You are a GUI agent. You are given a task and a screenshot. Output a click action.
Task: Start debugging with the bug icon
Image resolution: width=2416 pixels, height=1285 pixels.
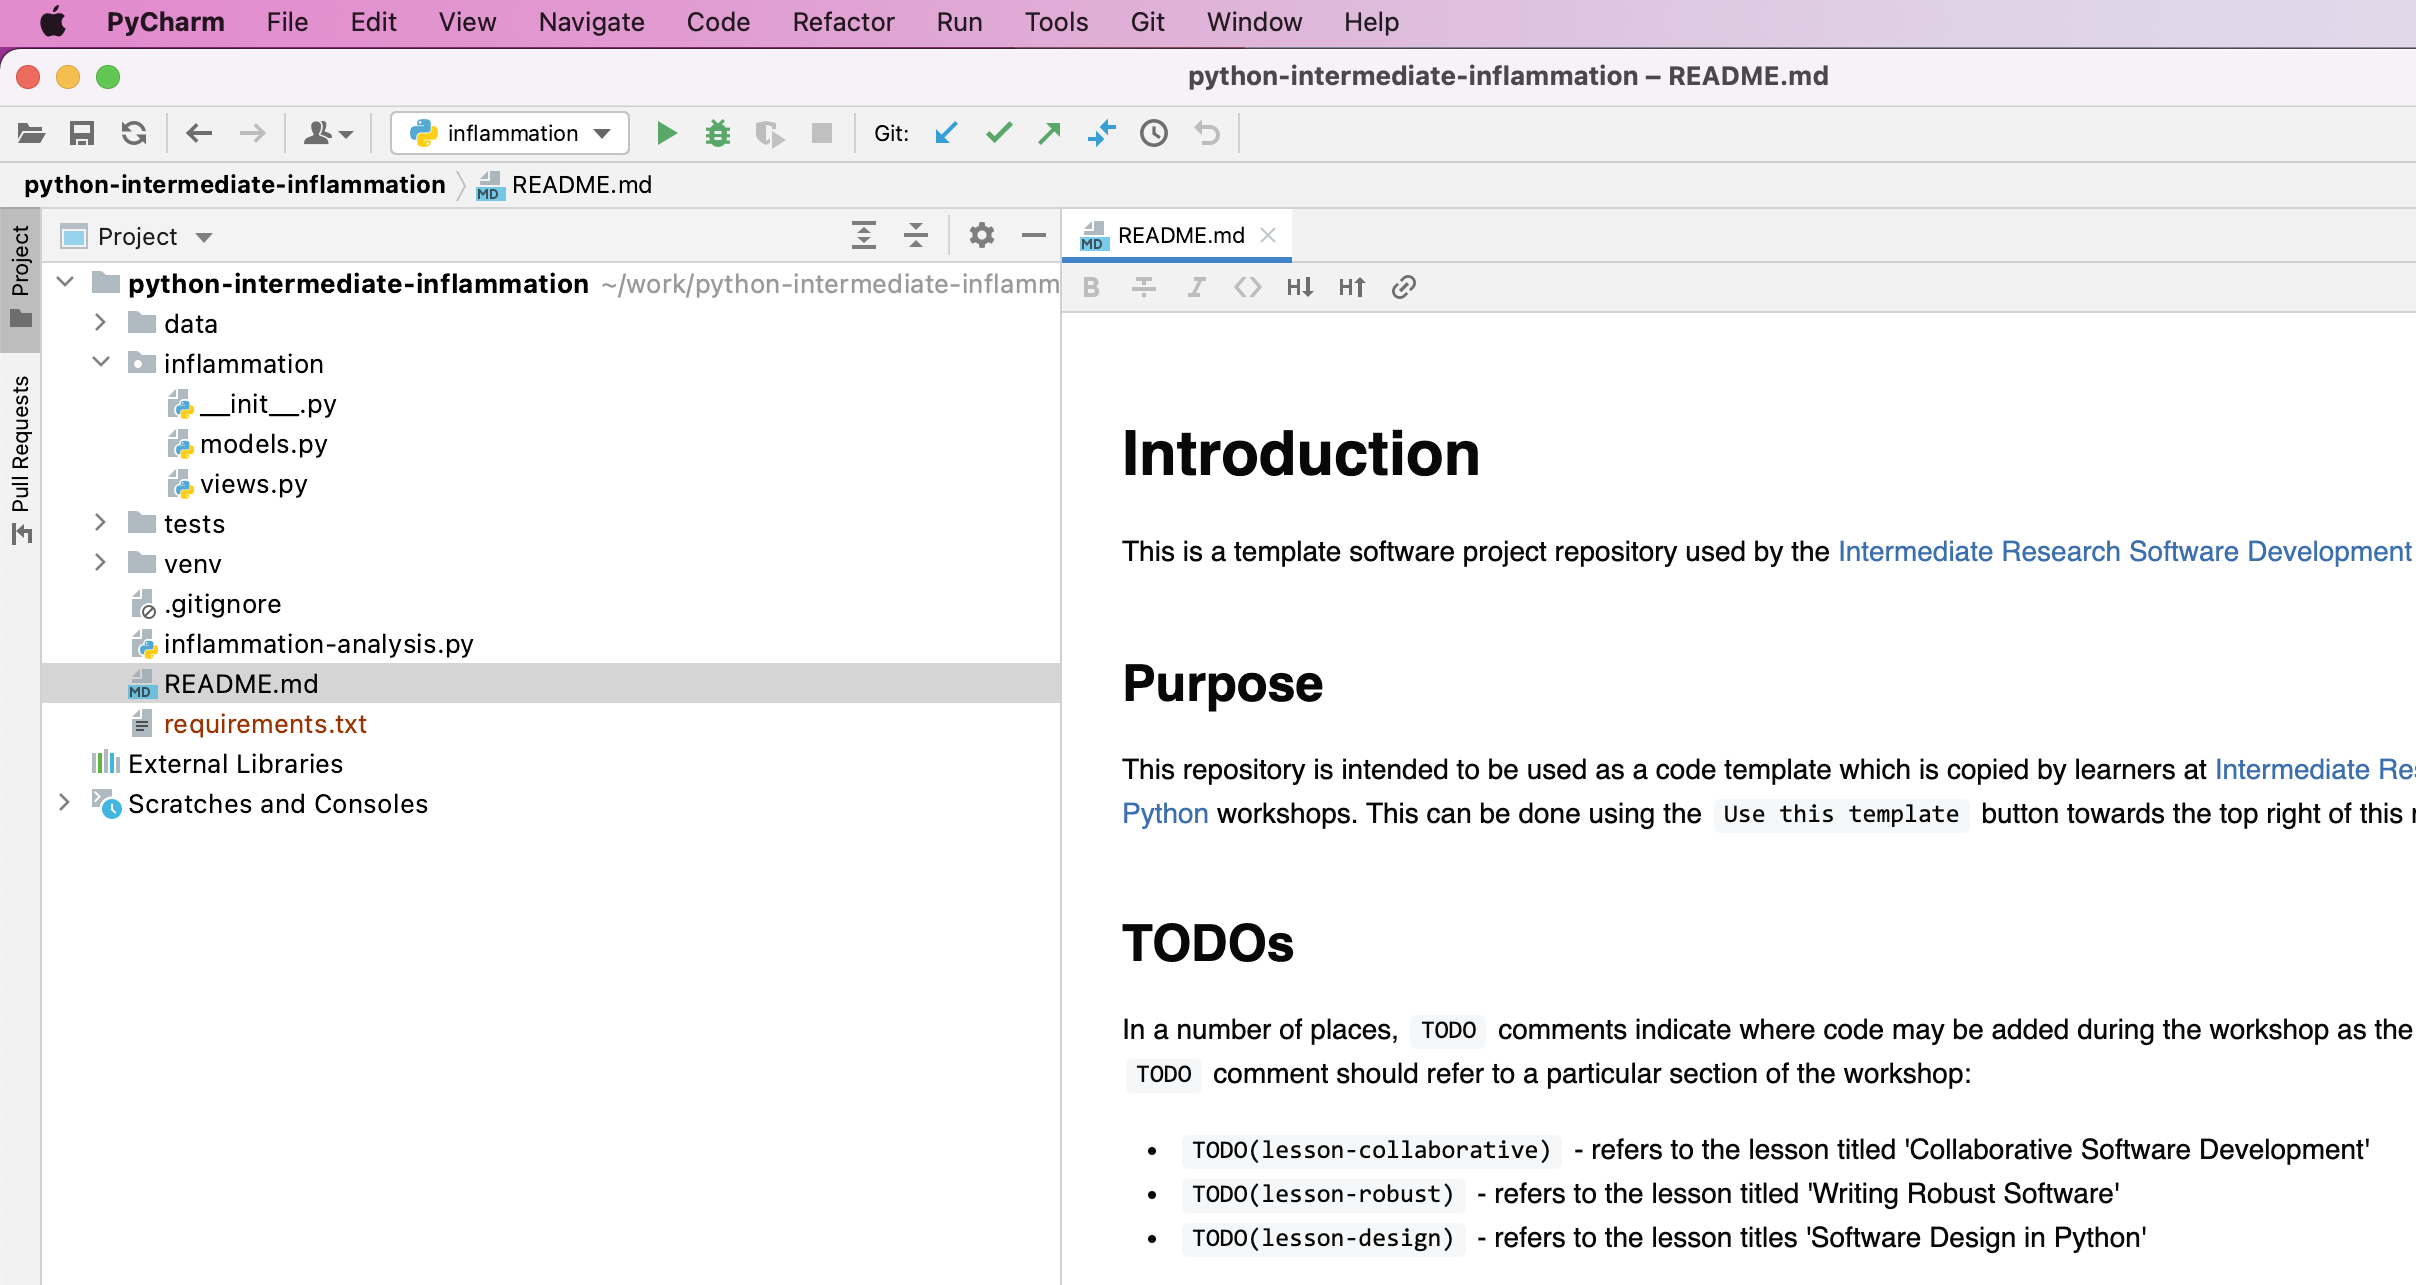[x=718, y=132]
